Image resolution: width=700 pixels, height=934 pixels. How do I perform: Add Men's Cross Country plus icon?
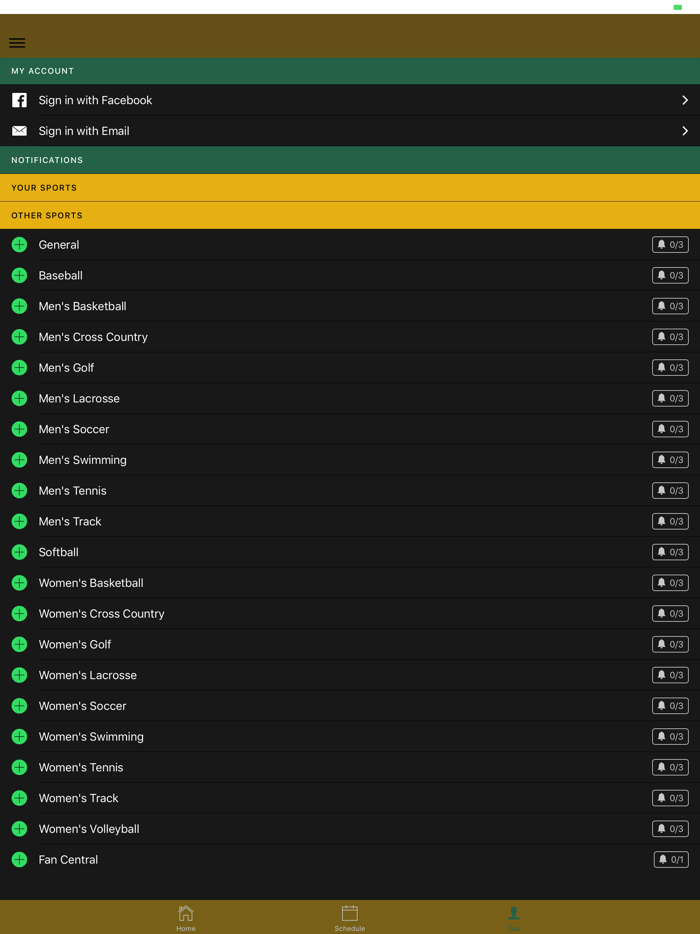(x=20, y=337)
